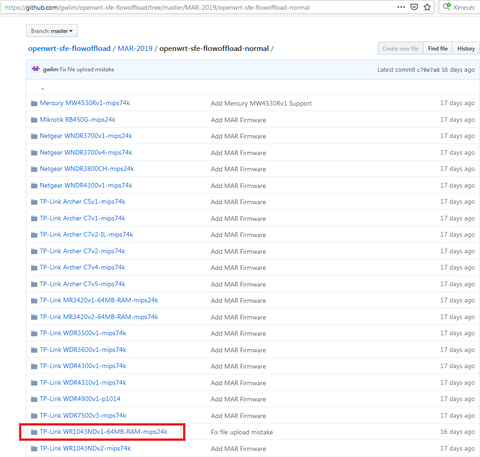Click folder icon beside TP-Link WDR7500v3-mips74k
Image resolution: width=480 pixels, height=457 pixels.
(34, 416)
